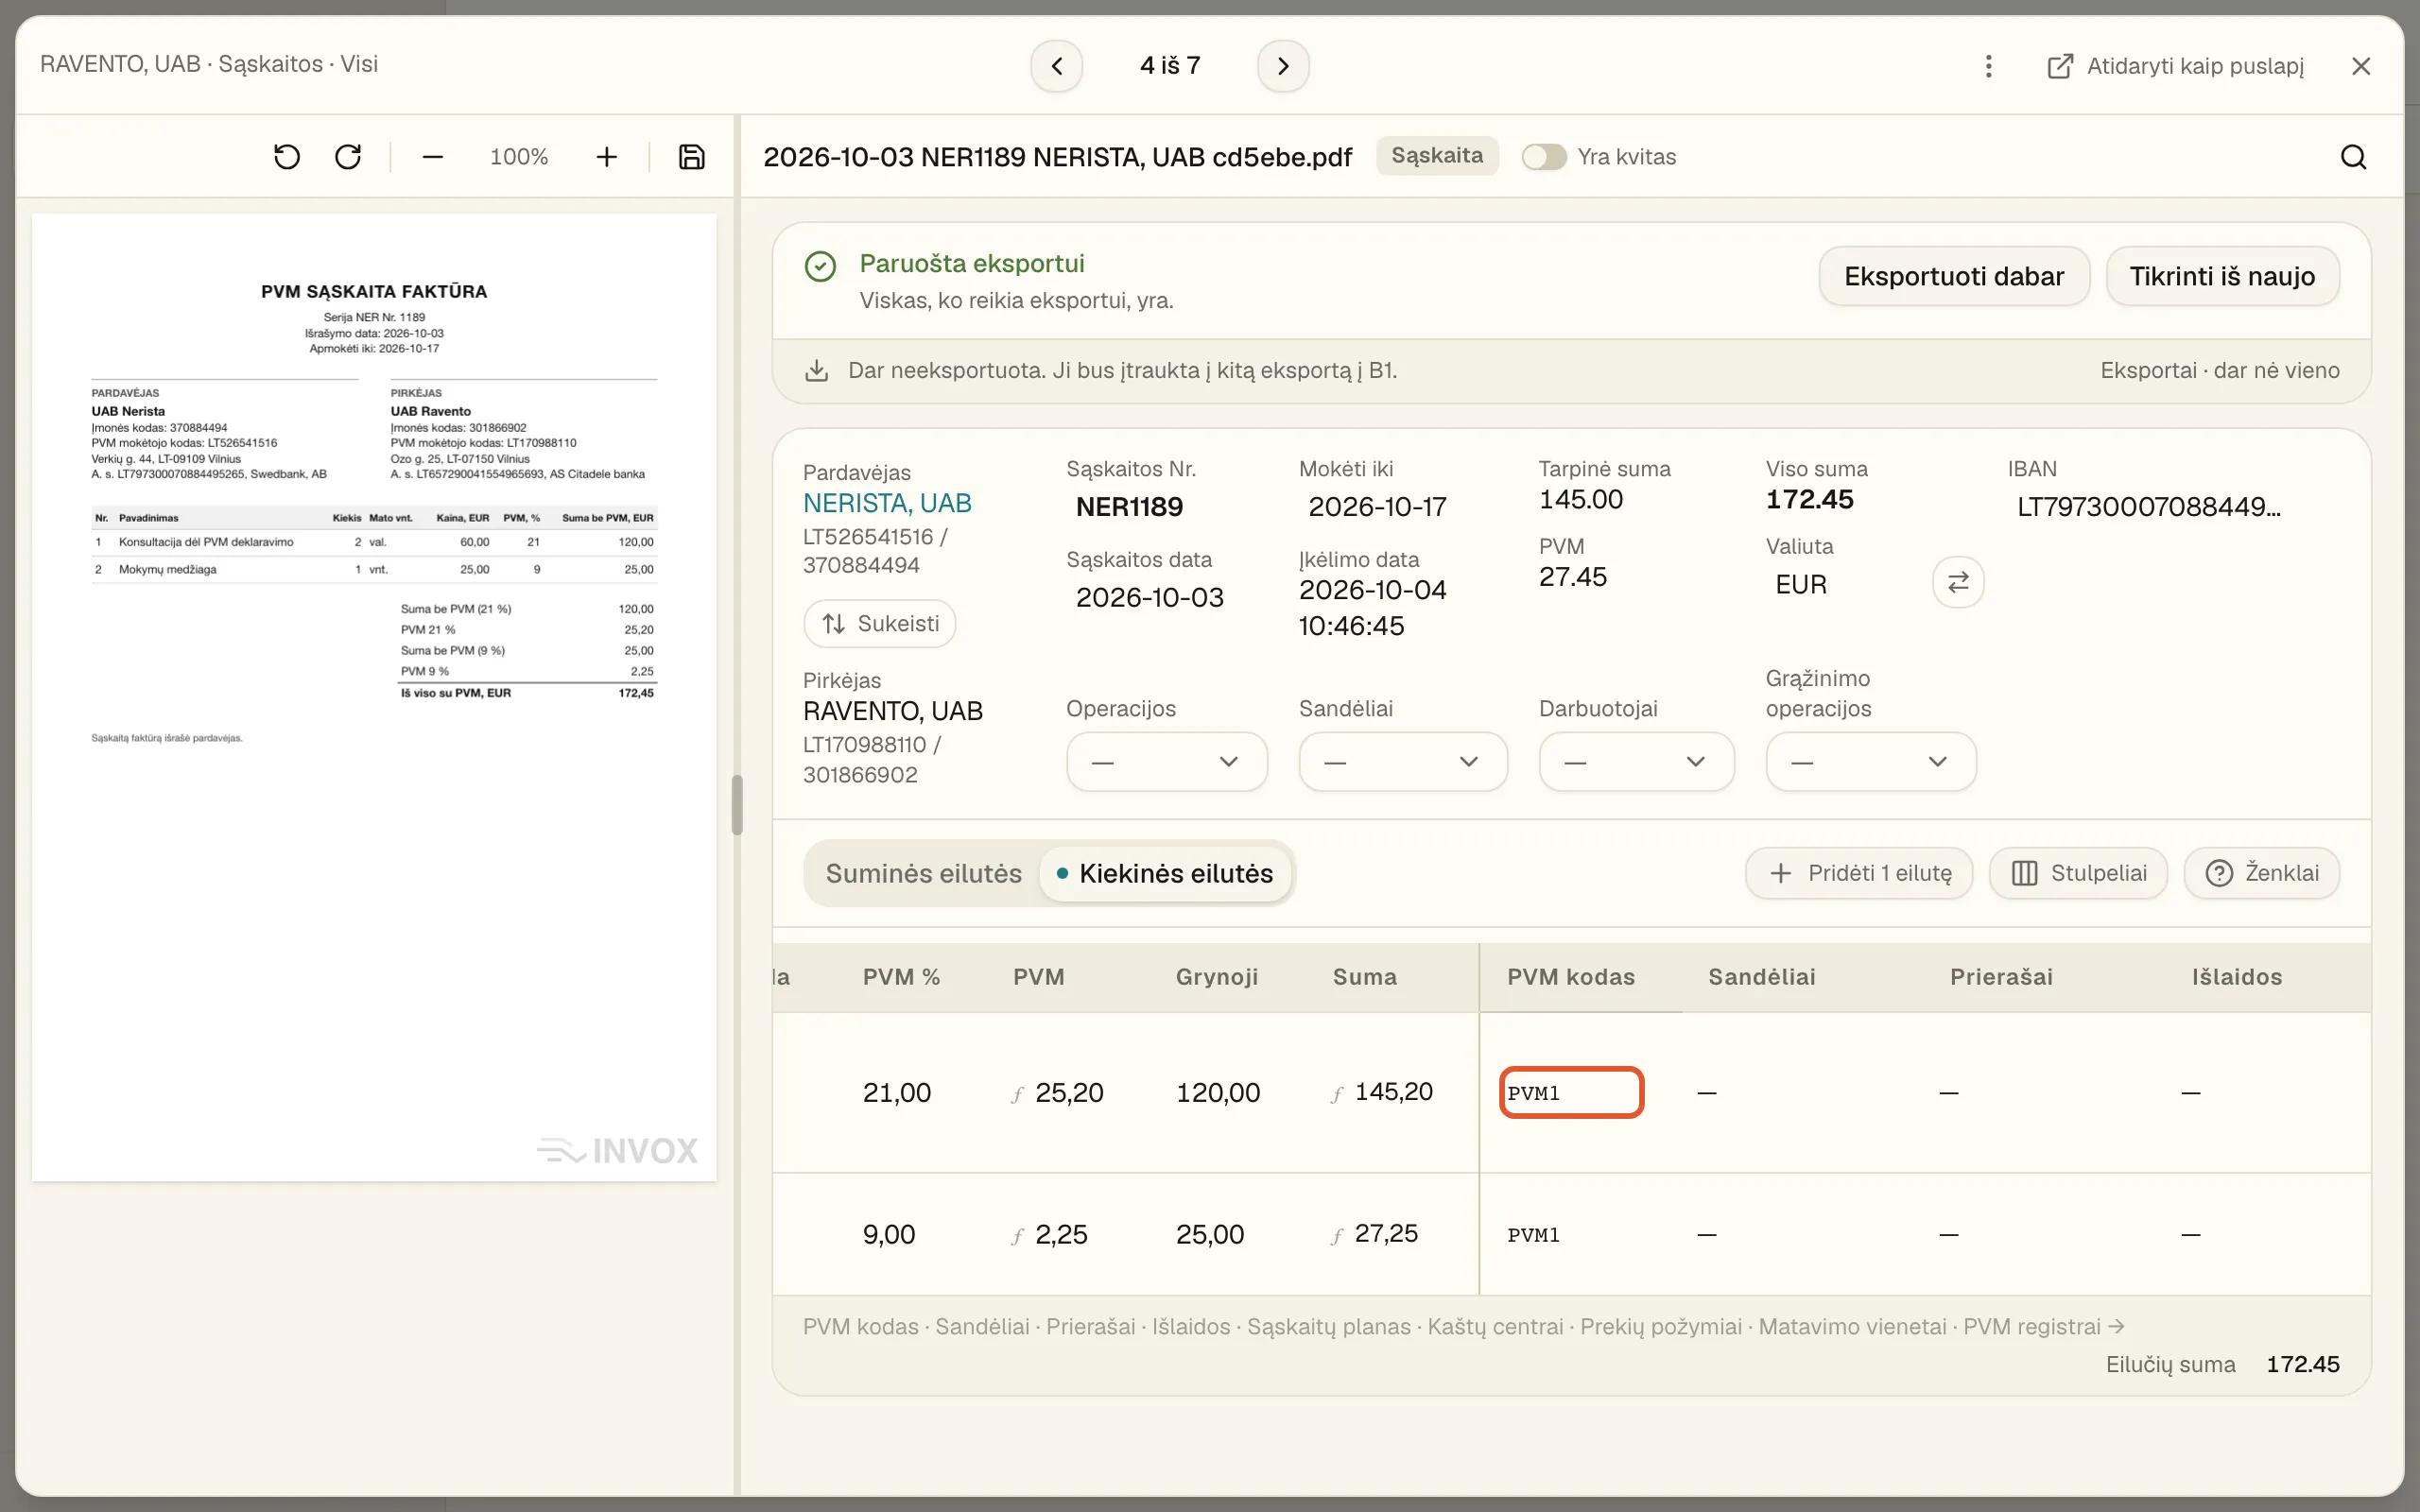Zoom out the PDF preview

click(x=432, y=157)
